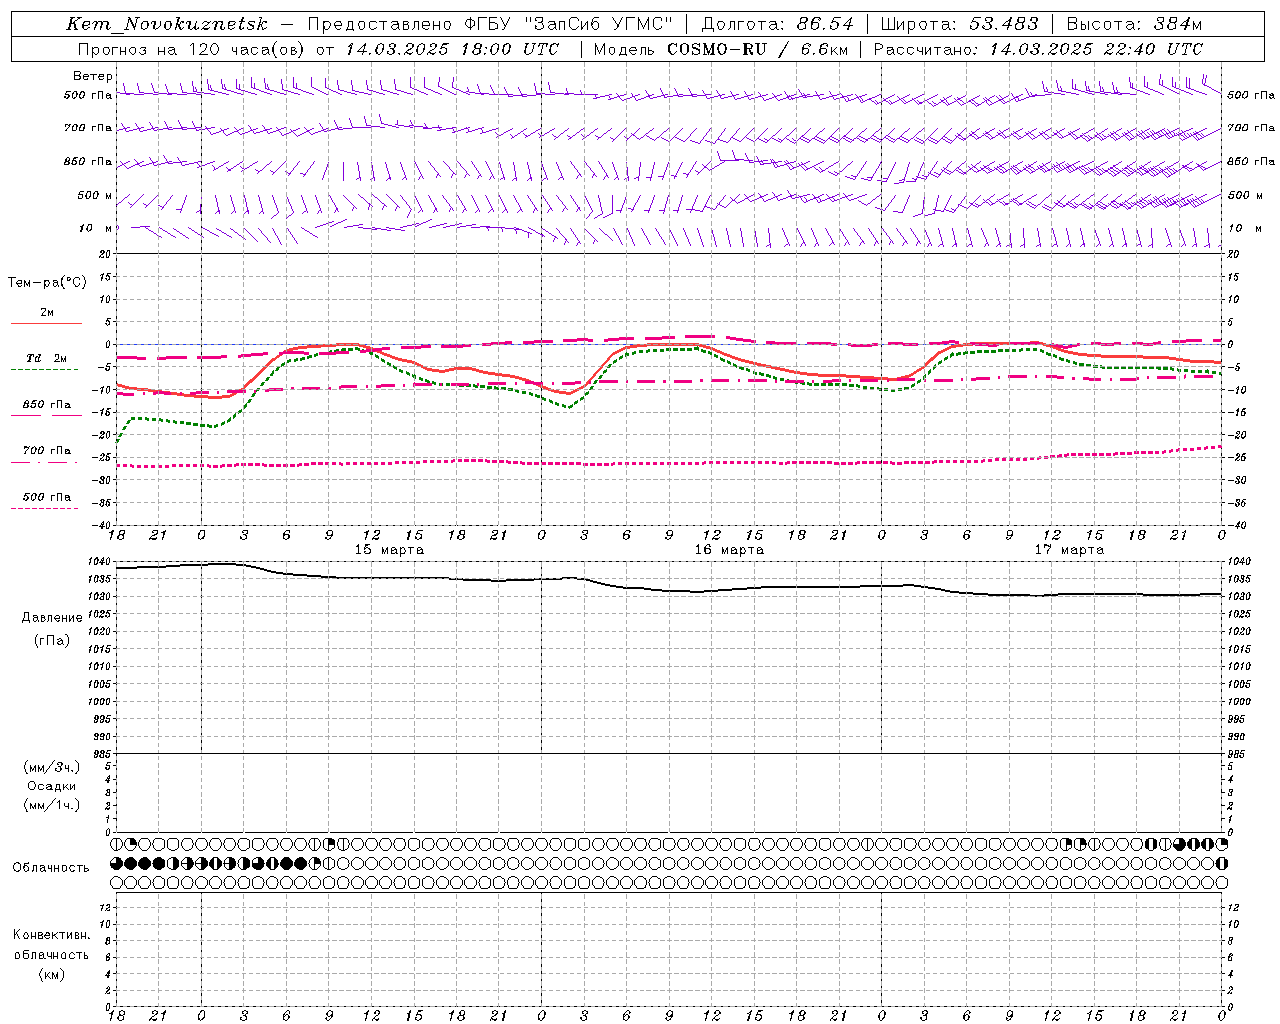Click the '(км)' unit under convective cloudiness
The width and height of the screenshot is (1280, 1024).
[52, 974]
